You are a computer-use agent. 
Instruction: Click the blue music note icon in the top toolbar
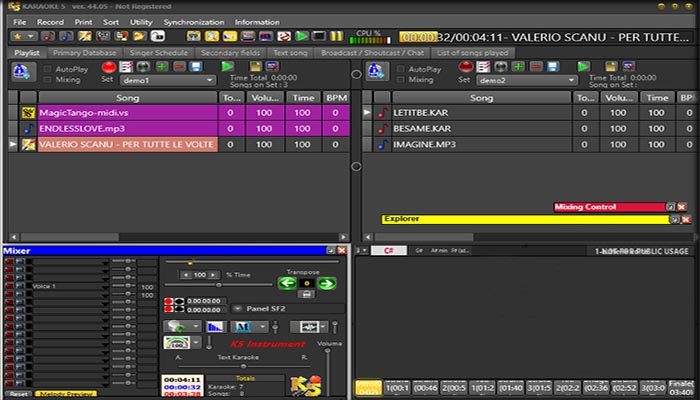(x=66, y=36)
